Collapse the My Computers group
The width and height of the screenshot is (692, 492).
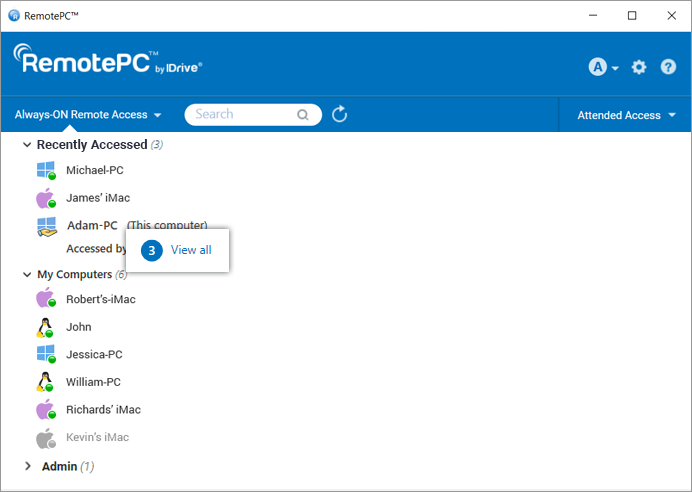[27, 274]
